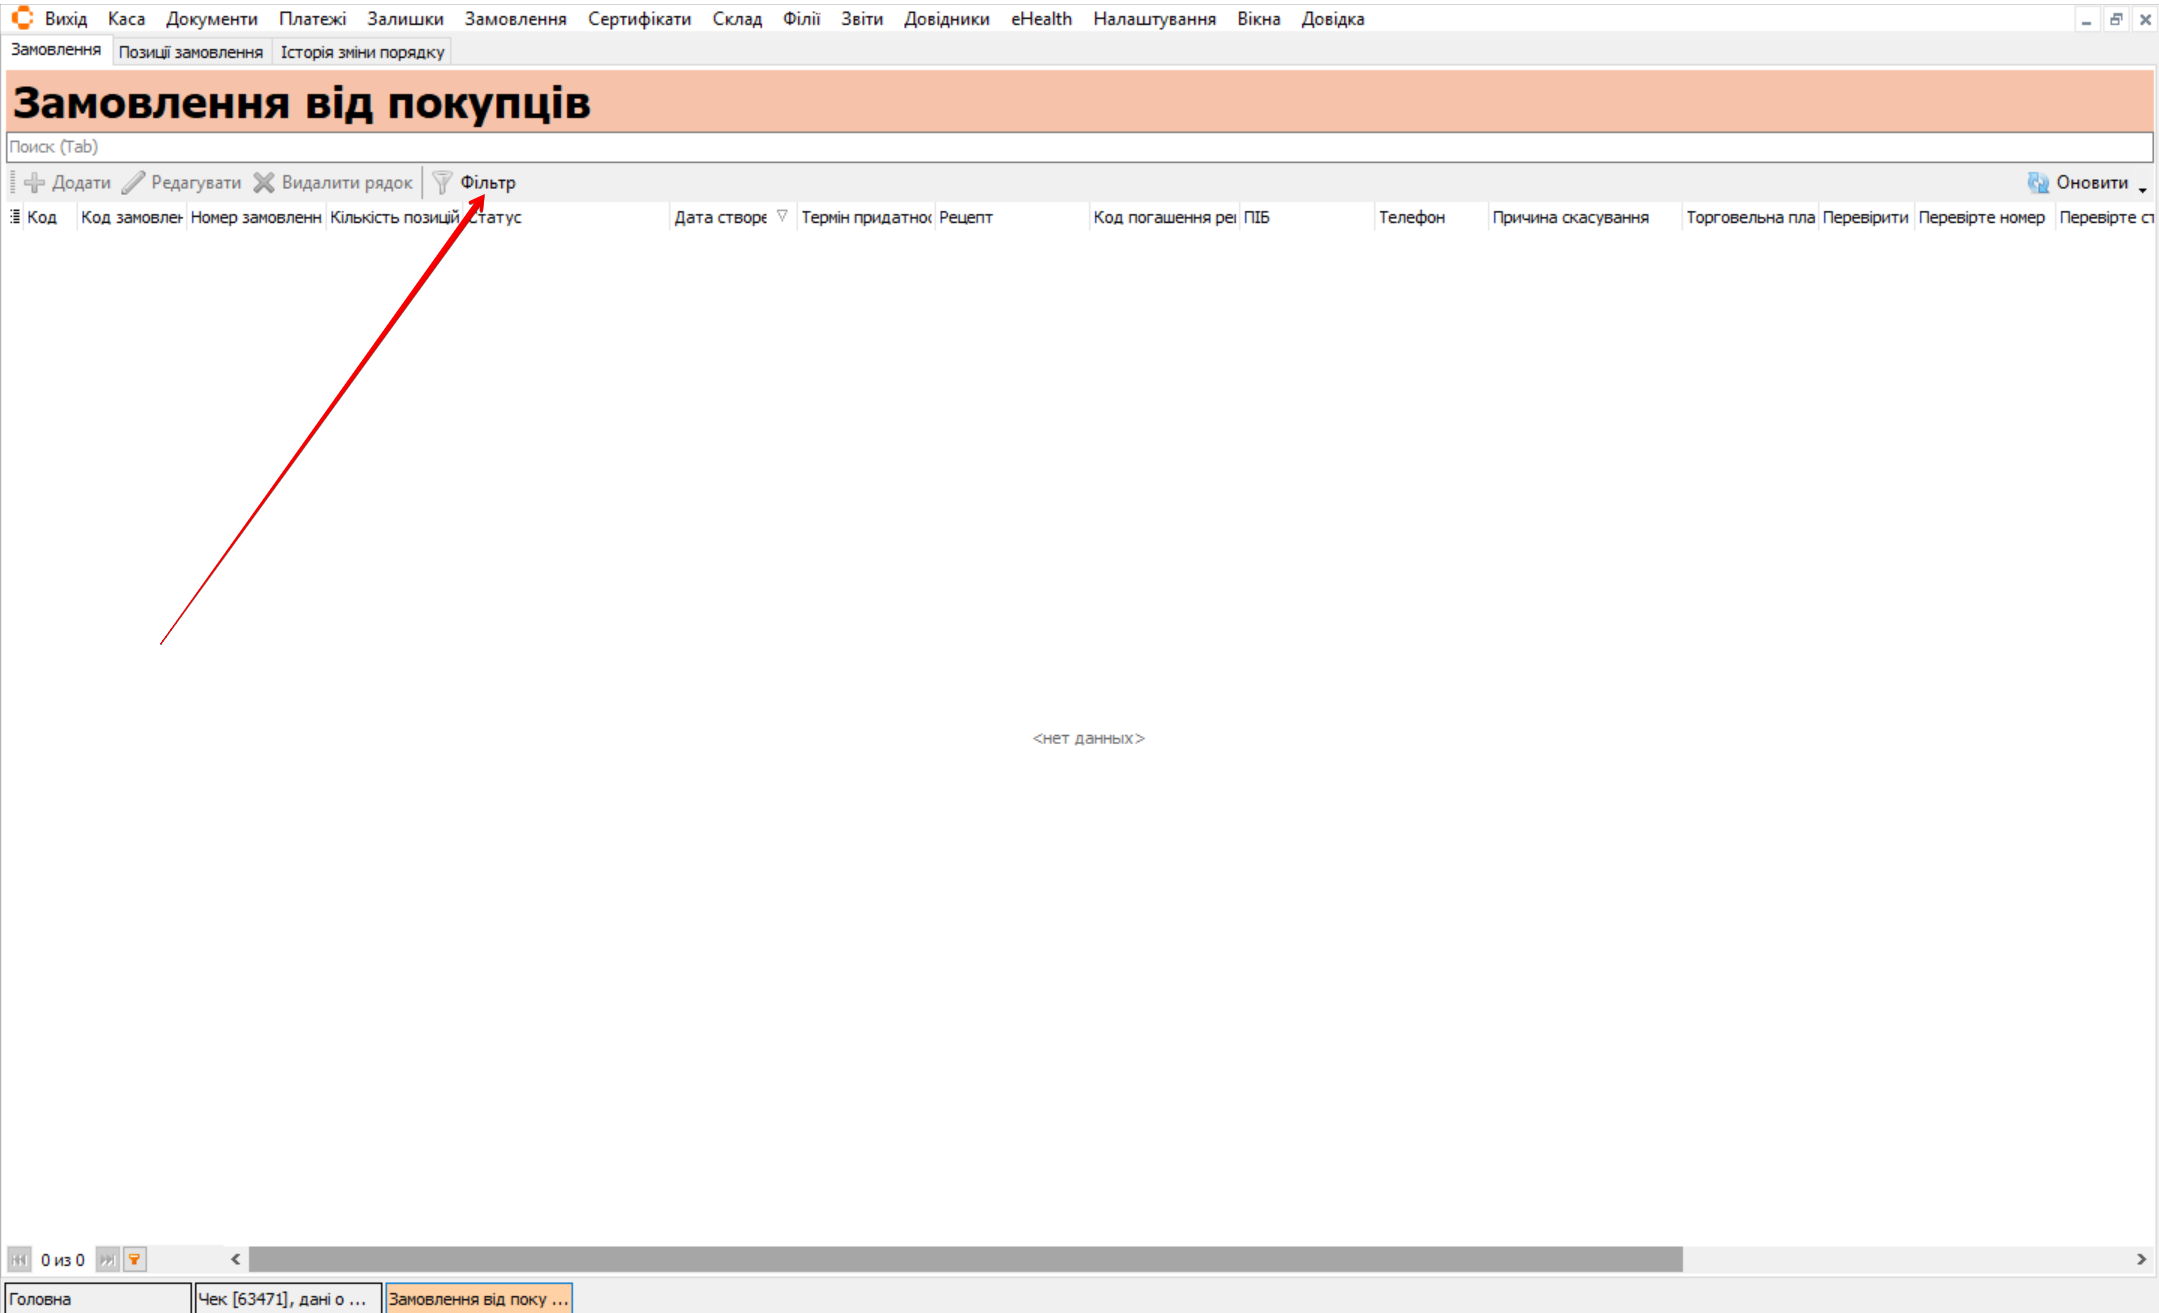
Task: Click the horizontal scrollbar thumb
Action: [965, 1259]
